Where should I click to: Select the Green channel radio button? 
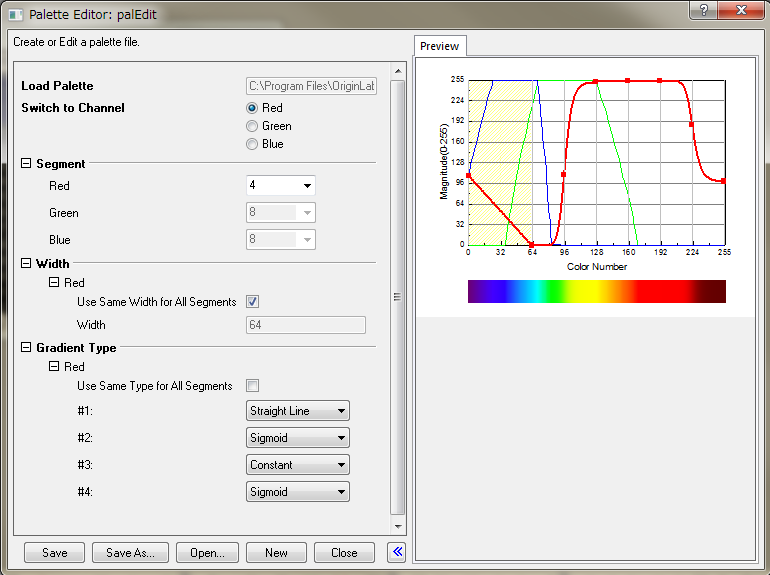tap(252, 126)
